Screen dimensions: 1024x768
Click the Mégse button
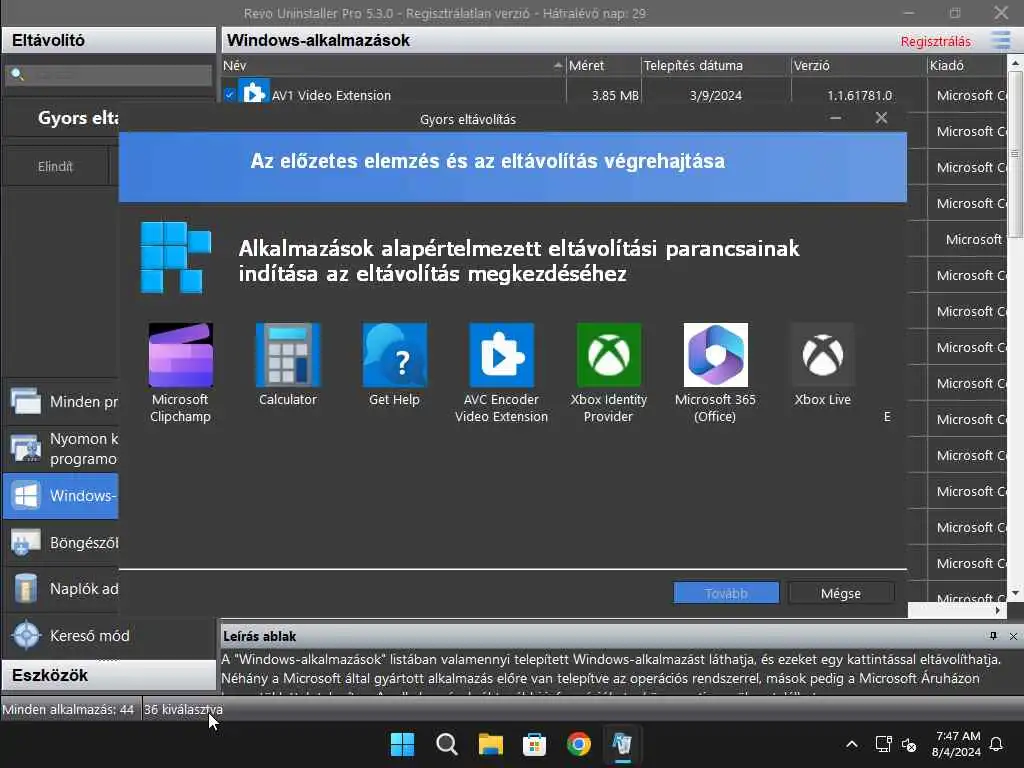[841, 593]
